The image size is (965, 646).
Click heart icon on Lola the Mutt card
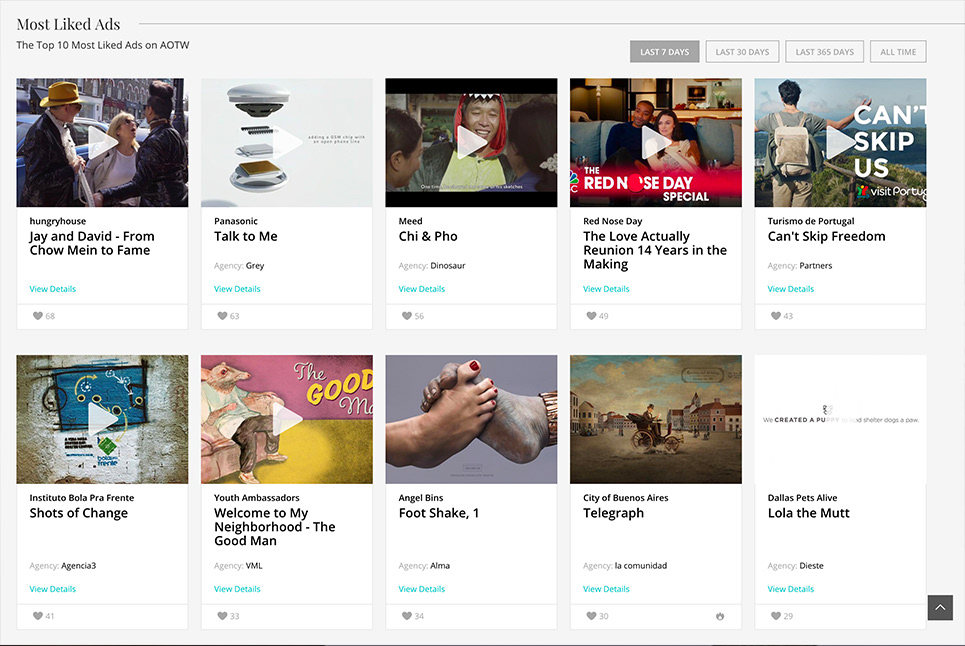(x=776, y=616)
